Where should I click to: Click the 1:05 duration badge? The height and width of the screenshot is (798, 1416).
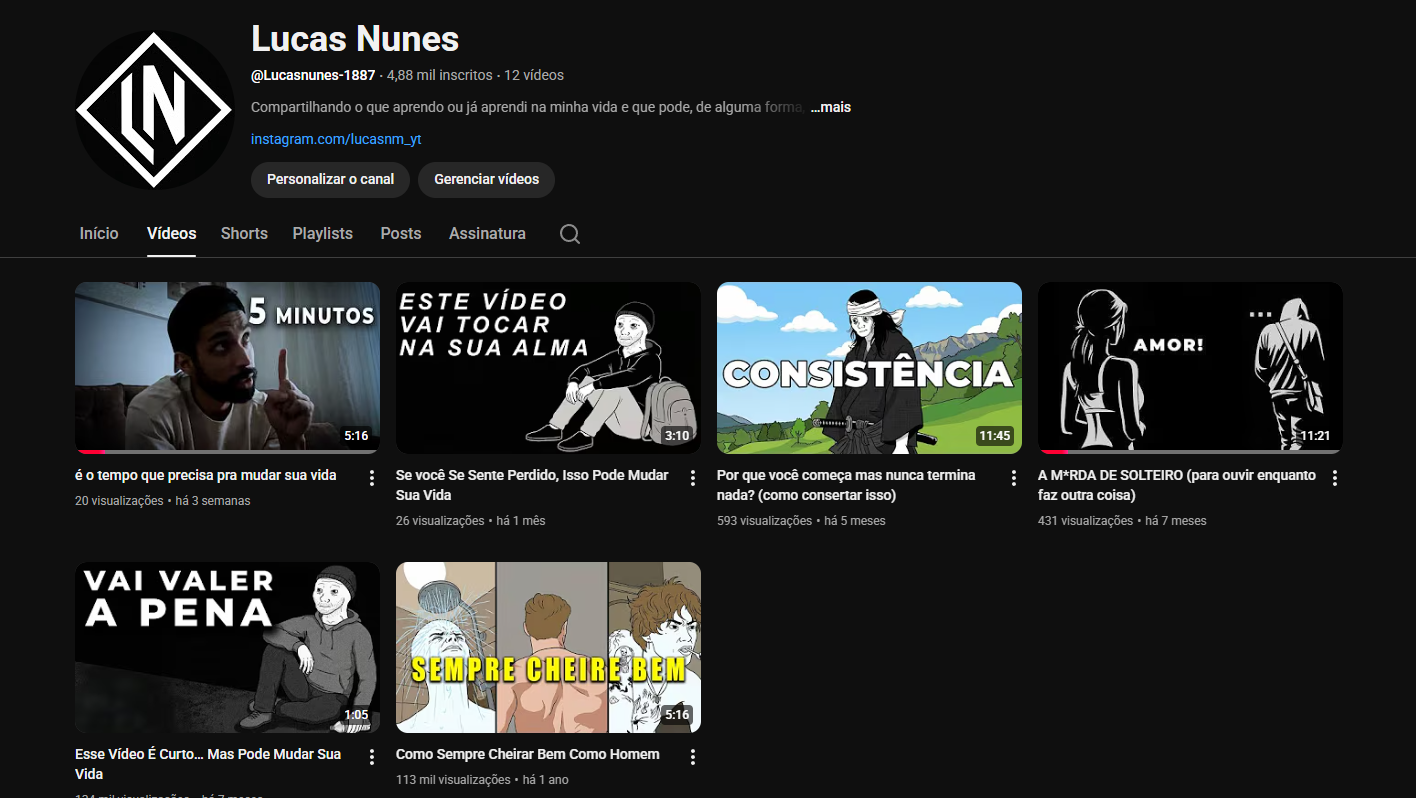(x=356, y=715)
